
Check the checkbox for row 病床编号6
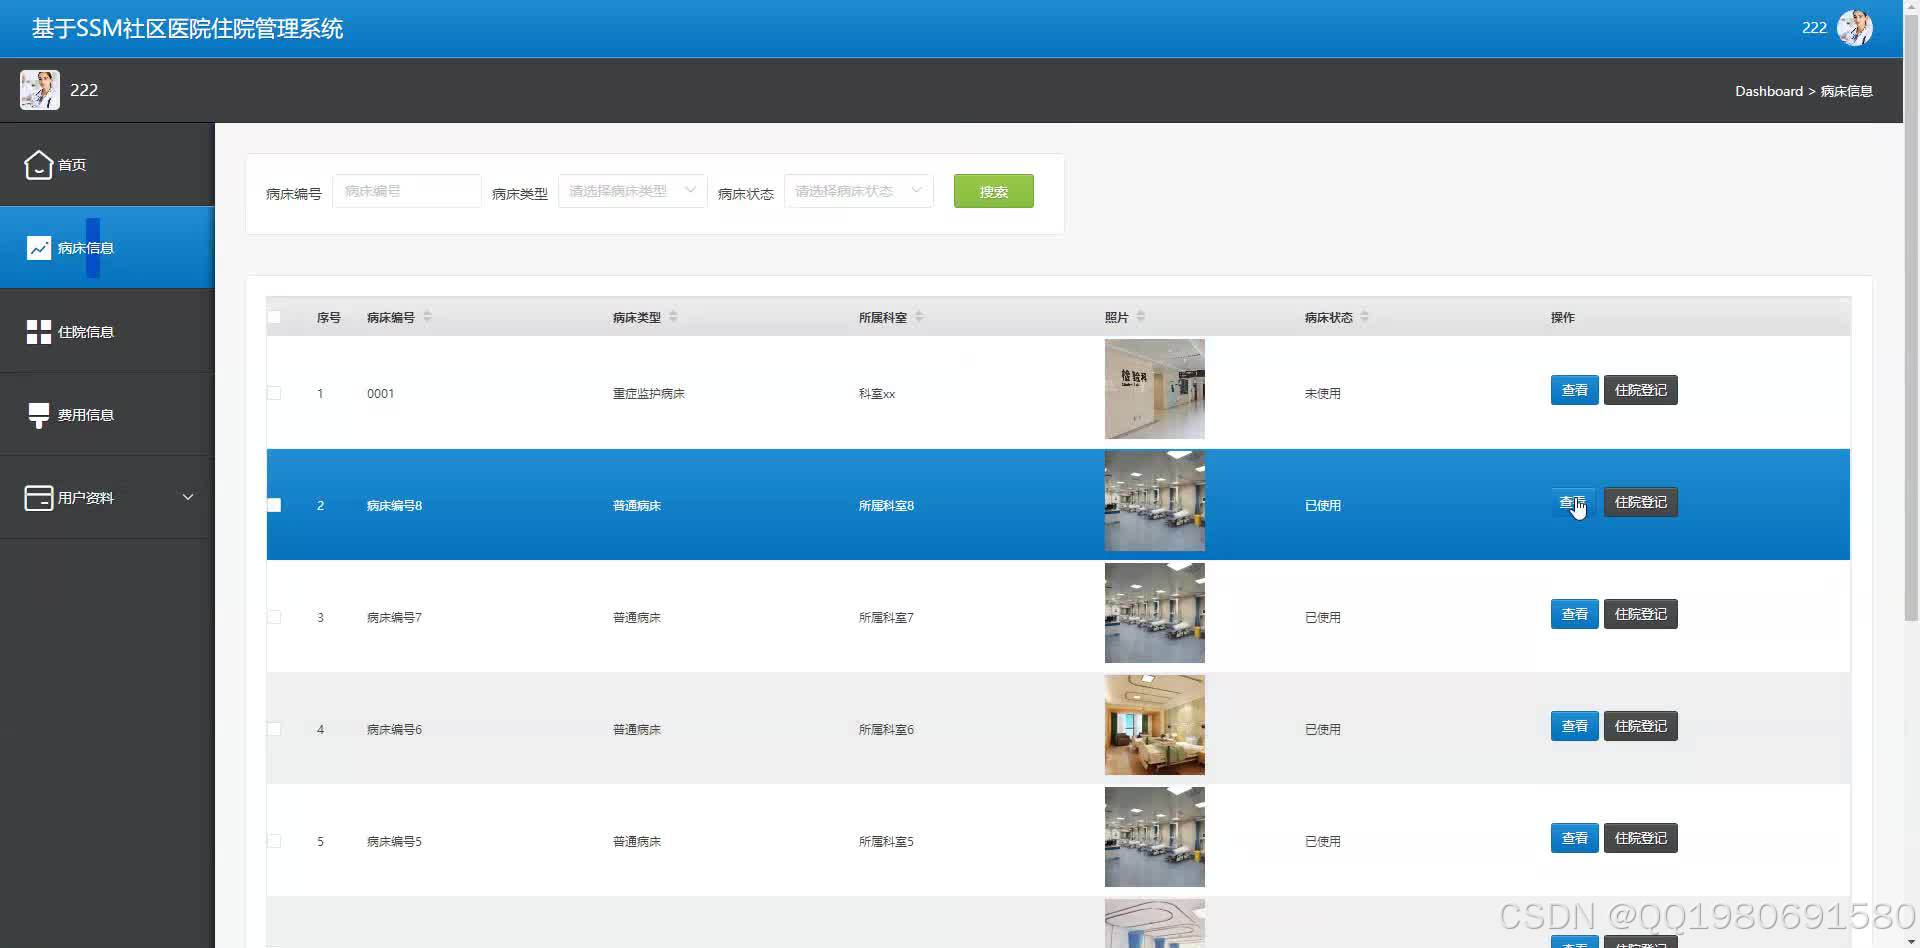click(x=274, y=729)
